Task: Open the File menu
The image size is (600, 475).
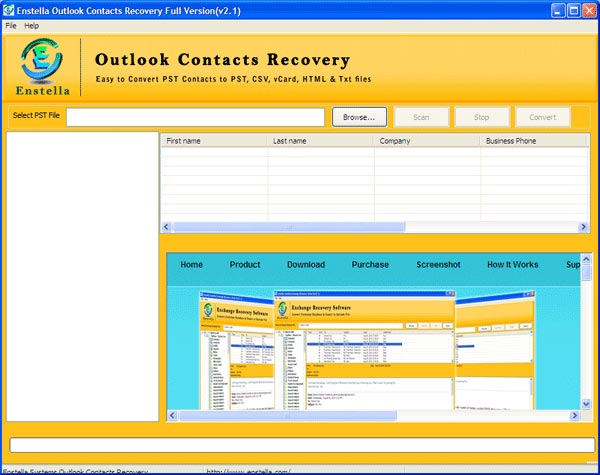Action: pos(11,25)
